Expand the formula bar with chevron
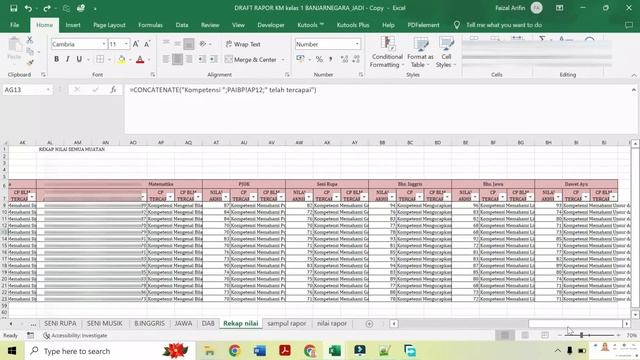Viewport: 640px width, 360px height. click(x=634, y=90)
